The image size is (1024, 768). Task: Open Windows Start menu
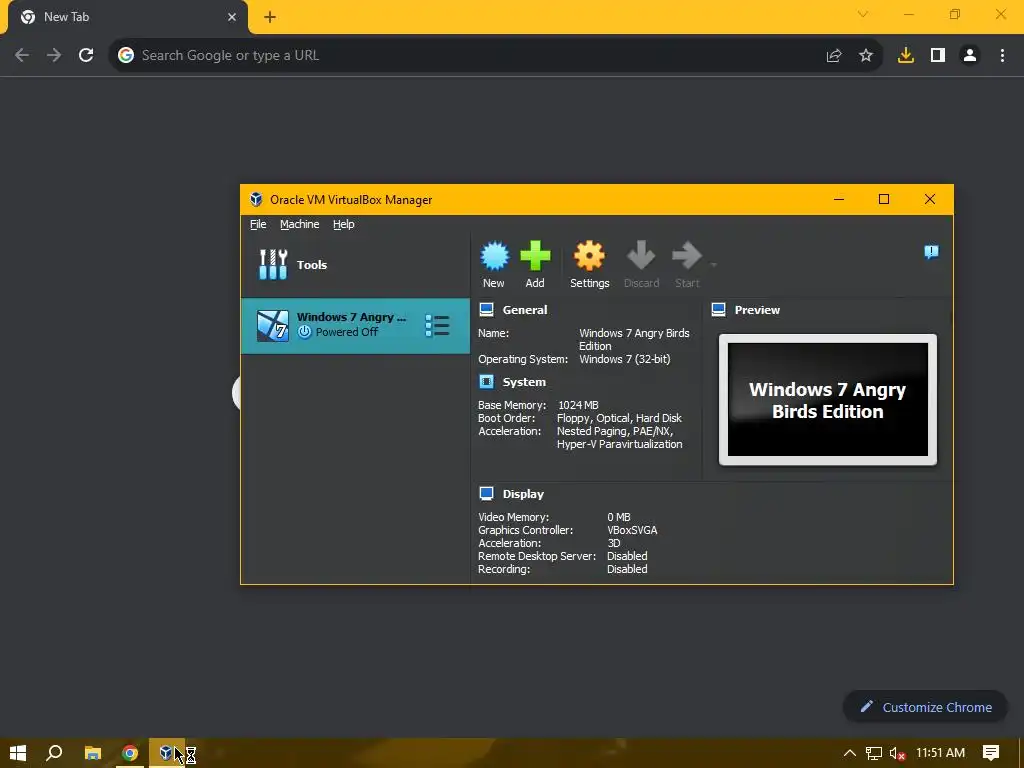pyautogui.click(x=18, y=753)
